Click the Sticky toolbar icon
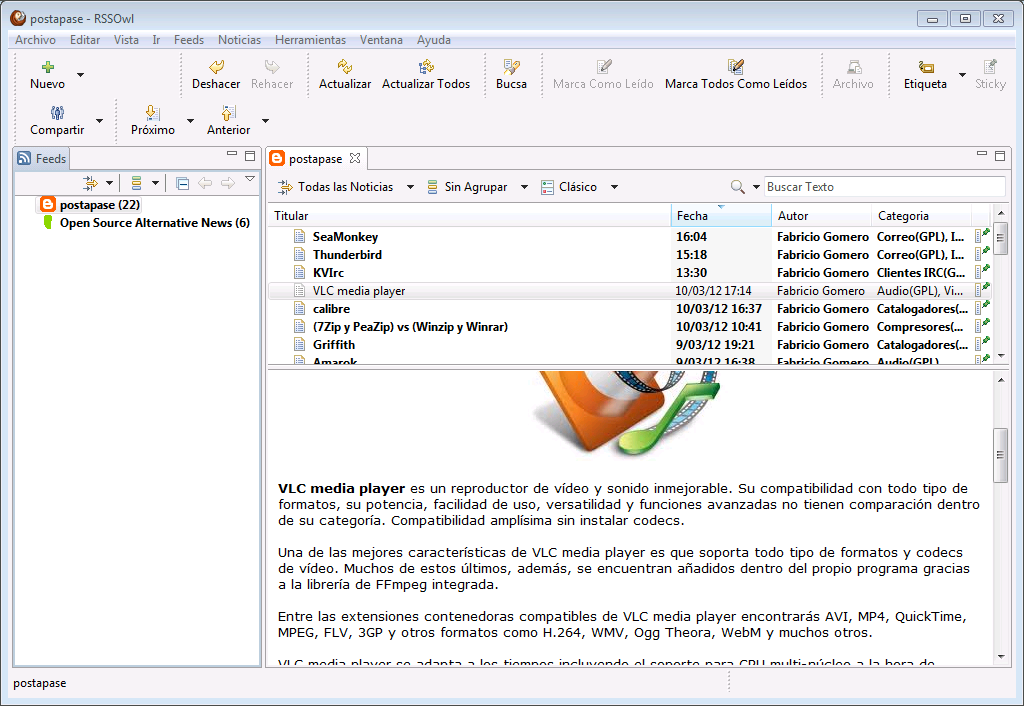1024x706 pixels. click(990, 67)
